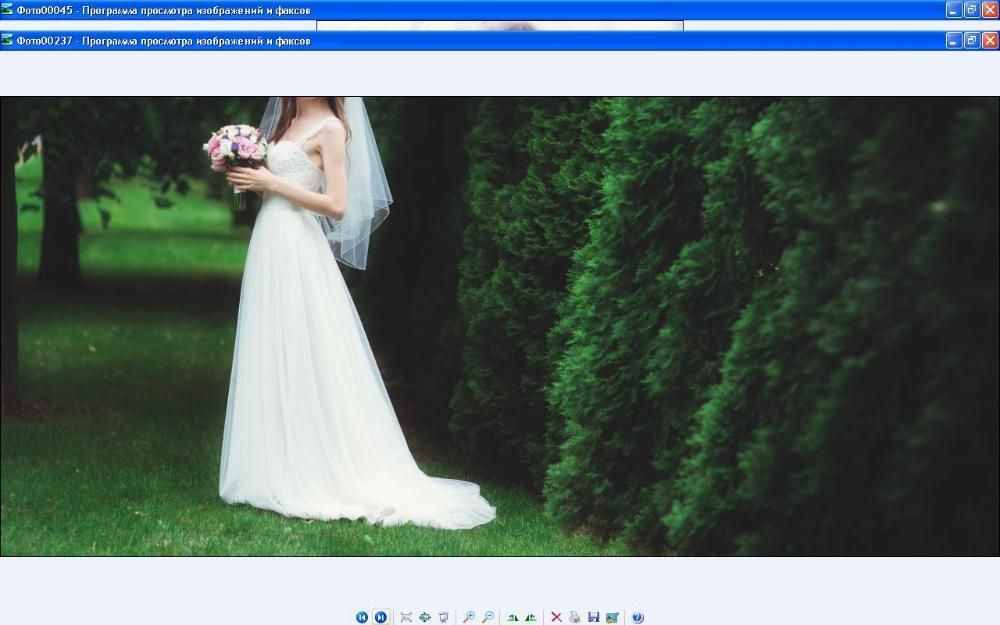Rotate the image clockwise
Screen dimensions: 1000x625
[513, 617]
